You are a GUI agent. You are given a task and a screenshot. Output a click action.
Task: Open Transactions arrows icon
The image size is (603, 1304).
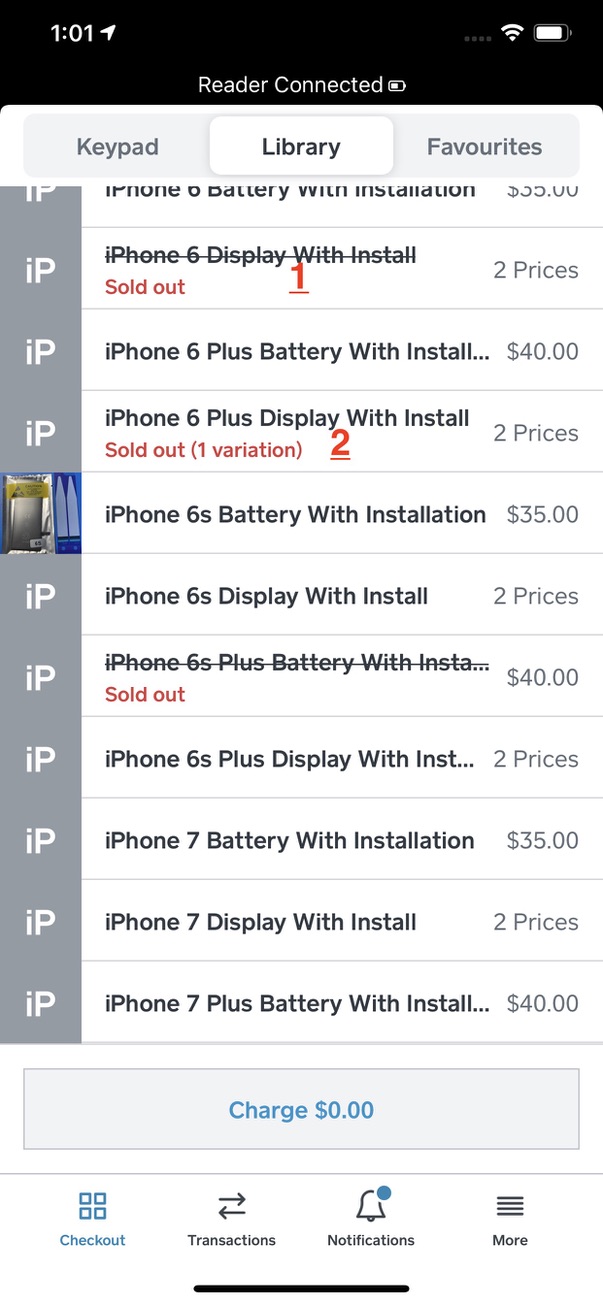231,1206
